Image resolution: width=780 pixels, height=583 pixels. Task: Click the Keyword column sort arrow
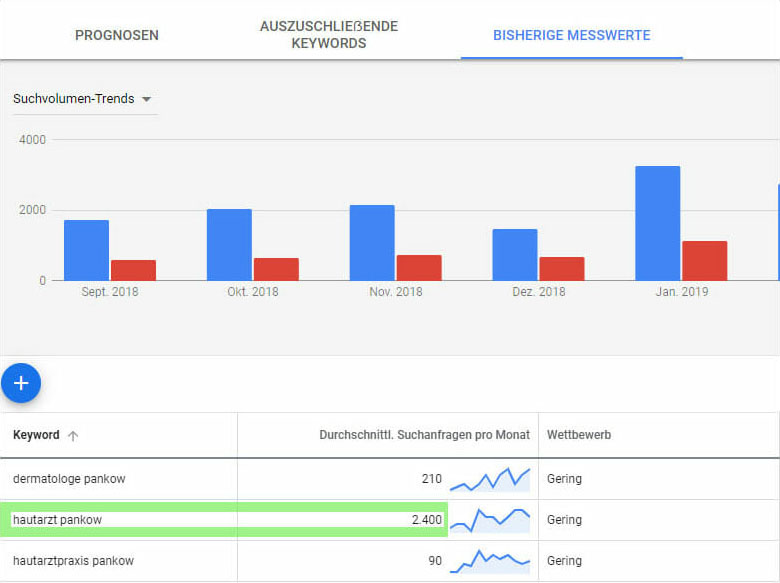click(73, 436)
